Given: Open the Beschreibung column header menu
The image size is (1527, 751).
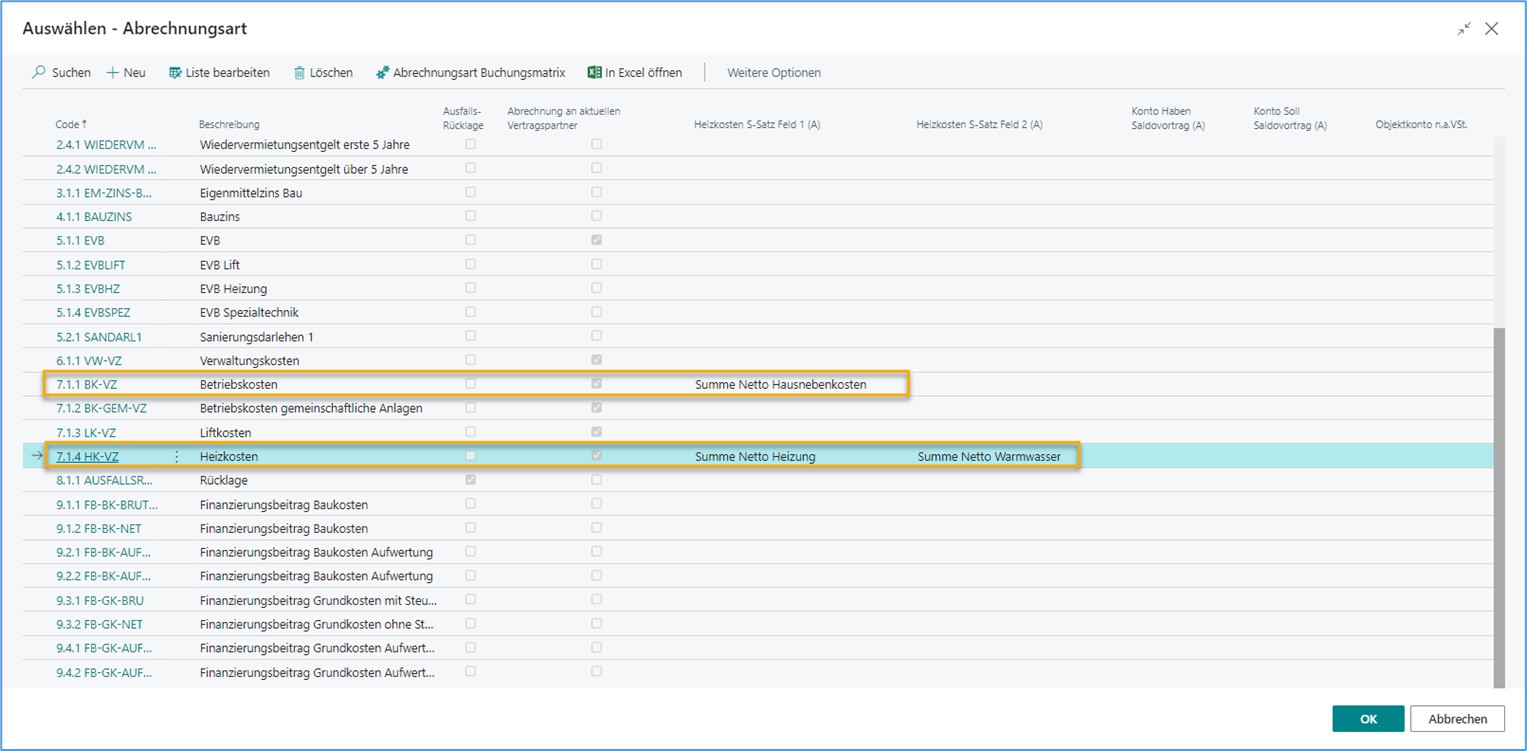Looking at the screenshot, I should point(229,125).
